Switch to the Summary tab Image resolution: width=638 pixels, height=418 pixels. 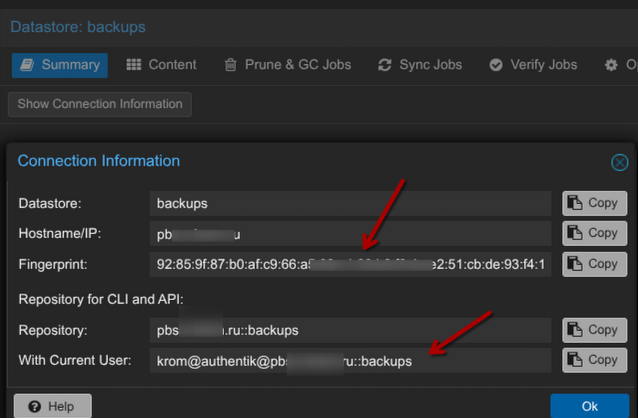click(59, 65)
